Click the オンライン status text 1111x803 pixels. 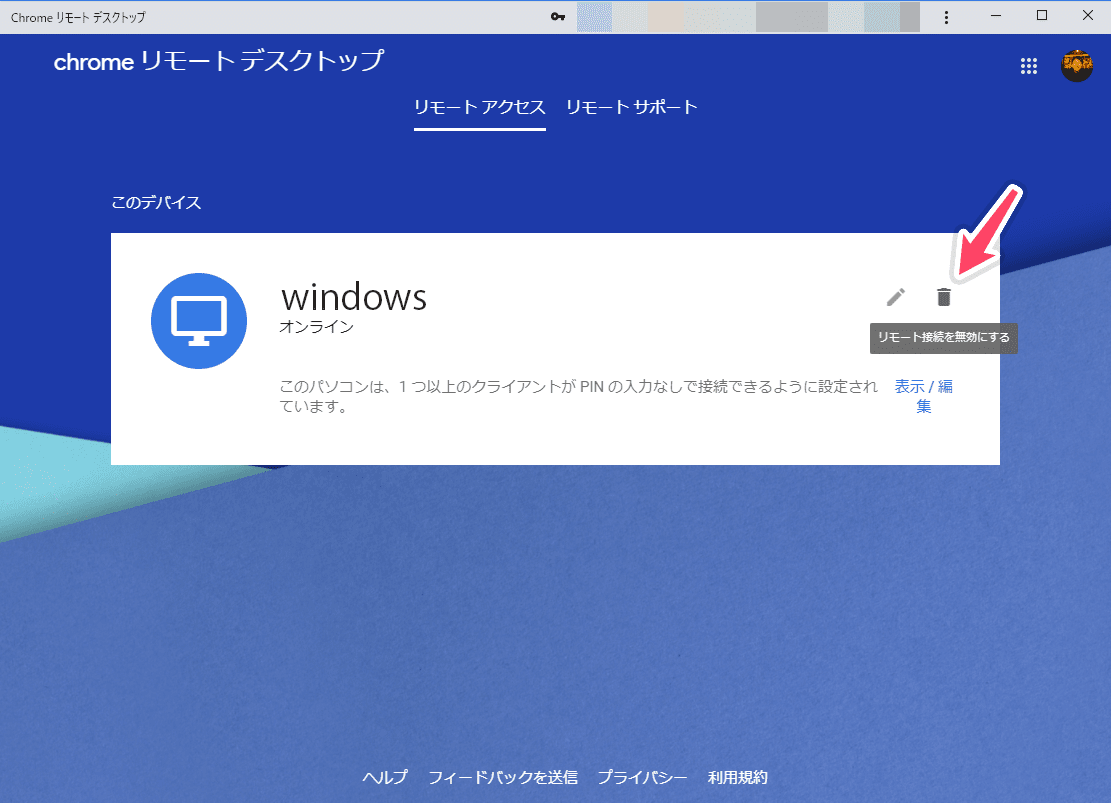316,327
